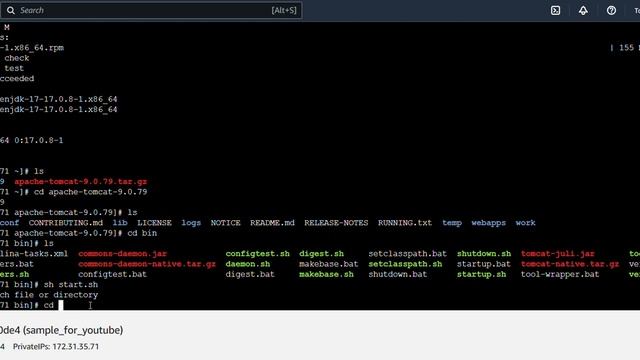Open the help question mark icon

coord(611,11)
